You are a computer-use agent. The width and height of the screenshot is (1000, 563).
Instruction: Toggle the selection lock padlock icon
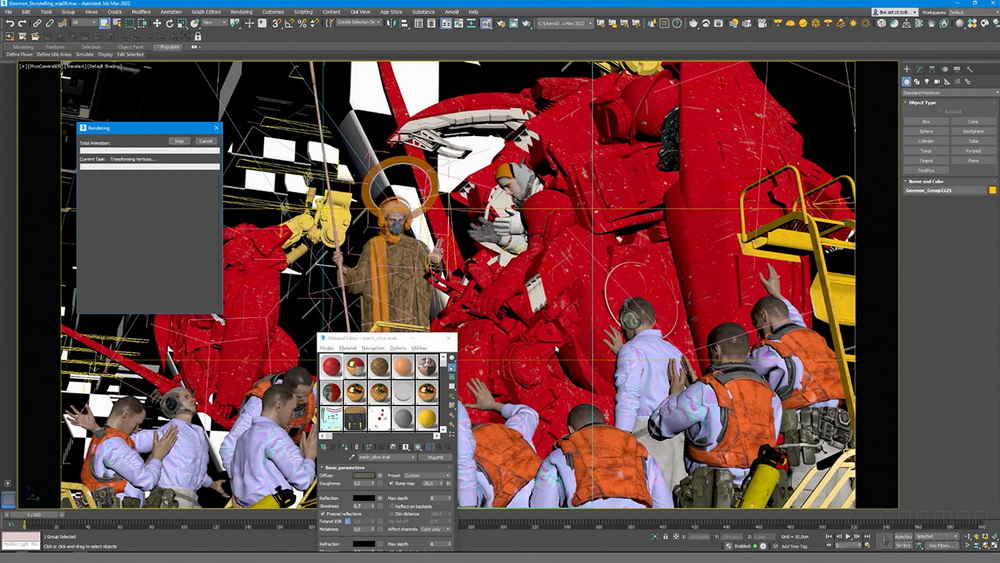(198, 36)
